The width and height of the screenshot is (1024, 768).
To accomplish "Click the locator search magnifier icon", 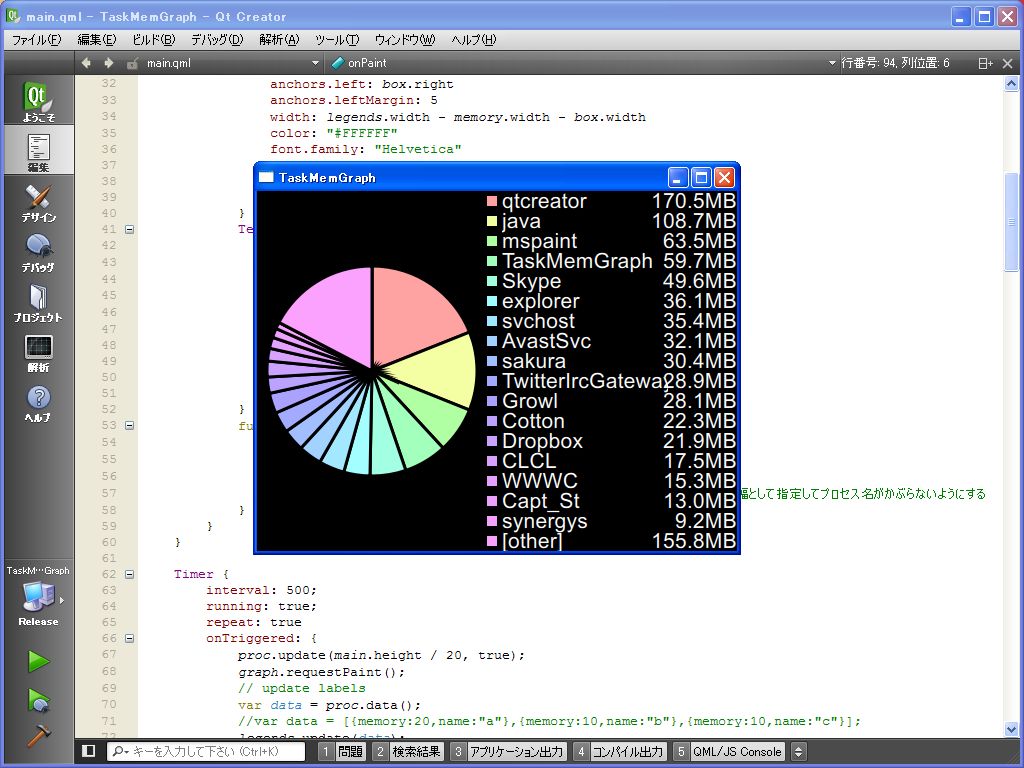I will point(120,752).
